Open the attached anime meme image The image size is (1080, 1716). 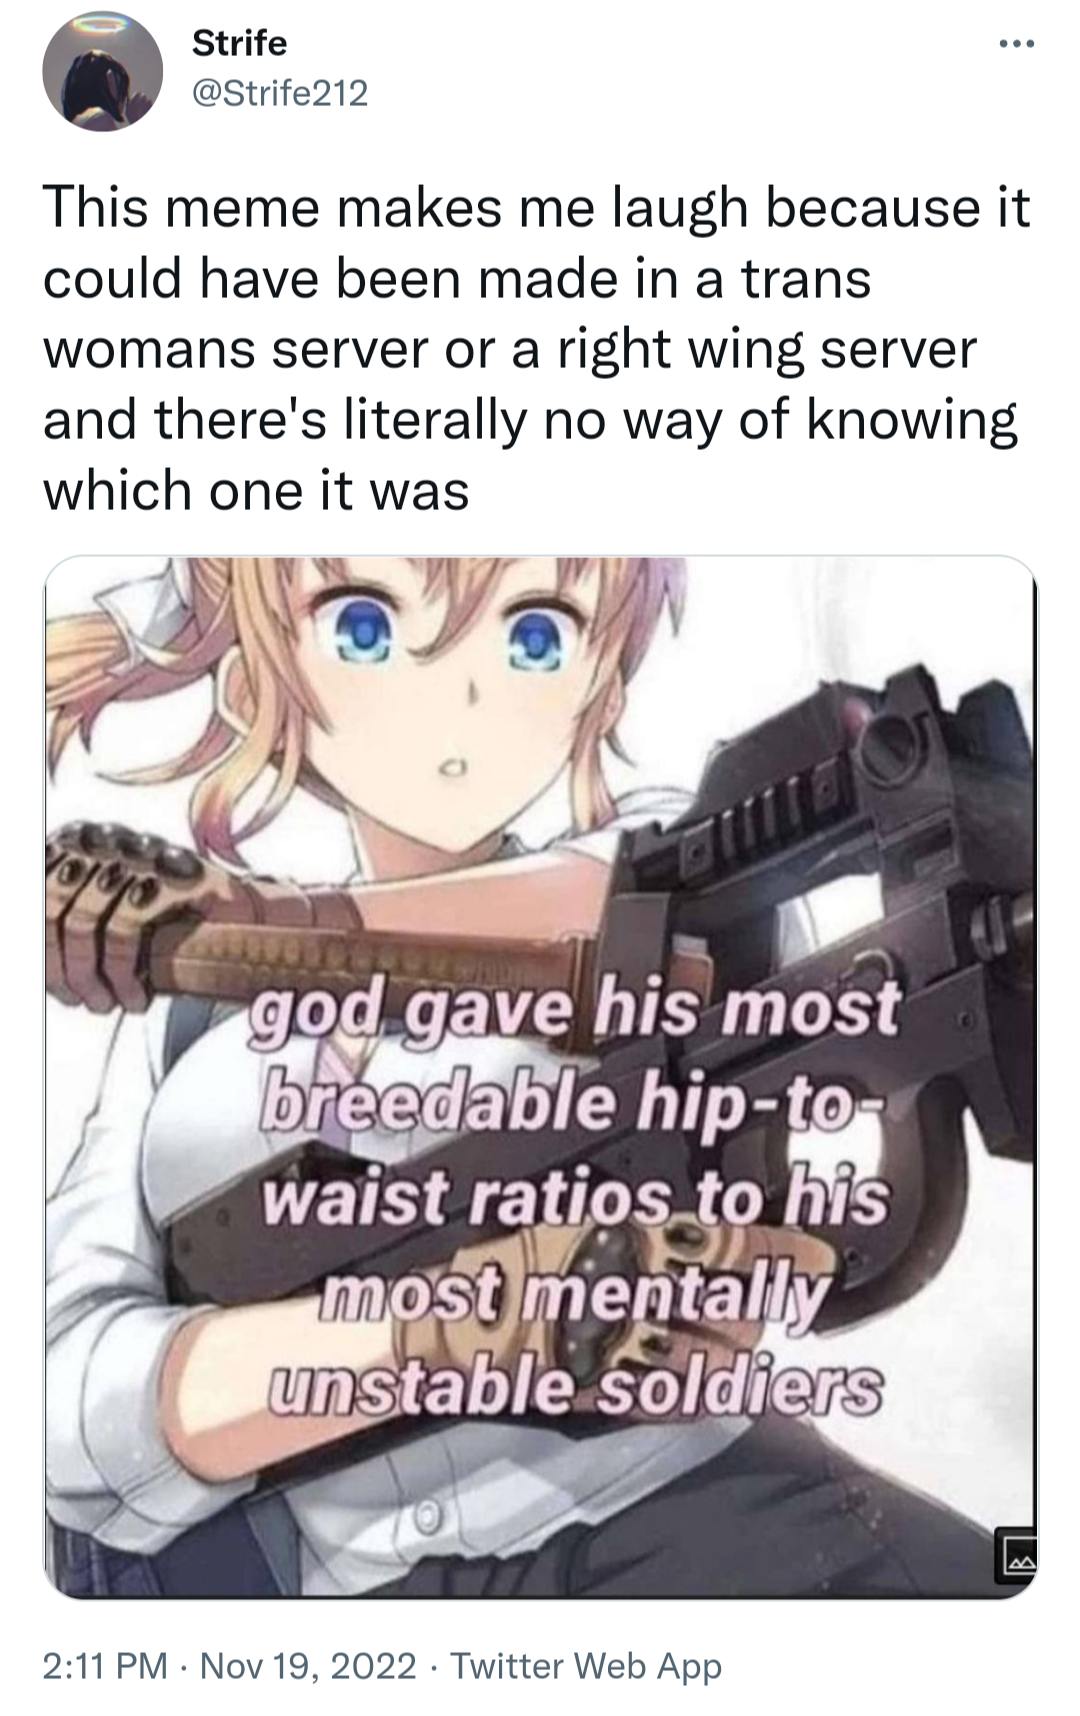pyautogui.click(x=540, y=1076)
